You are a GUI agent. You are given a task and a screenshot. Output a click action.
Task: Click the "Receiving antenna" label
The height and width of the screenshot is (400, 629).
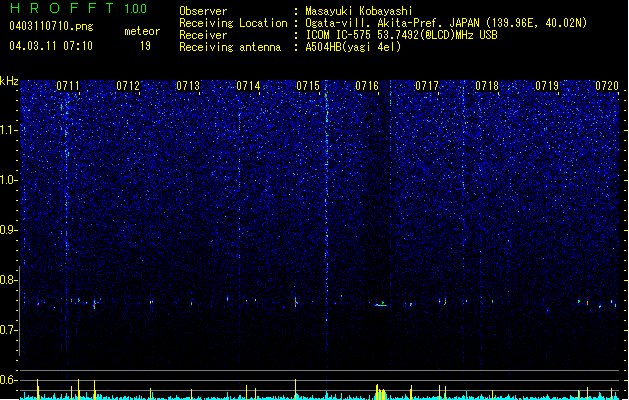(230, 47)
